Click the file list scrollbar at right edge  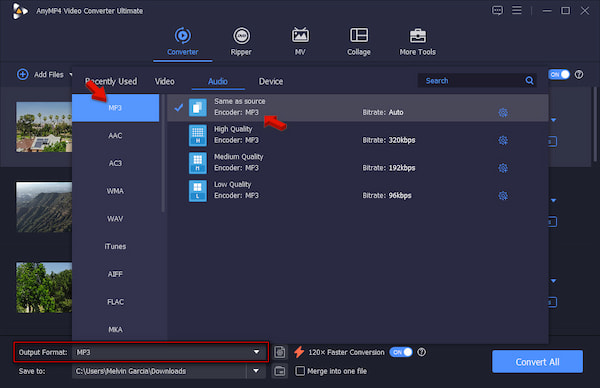[595, 124]
